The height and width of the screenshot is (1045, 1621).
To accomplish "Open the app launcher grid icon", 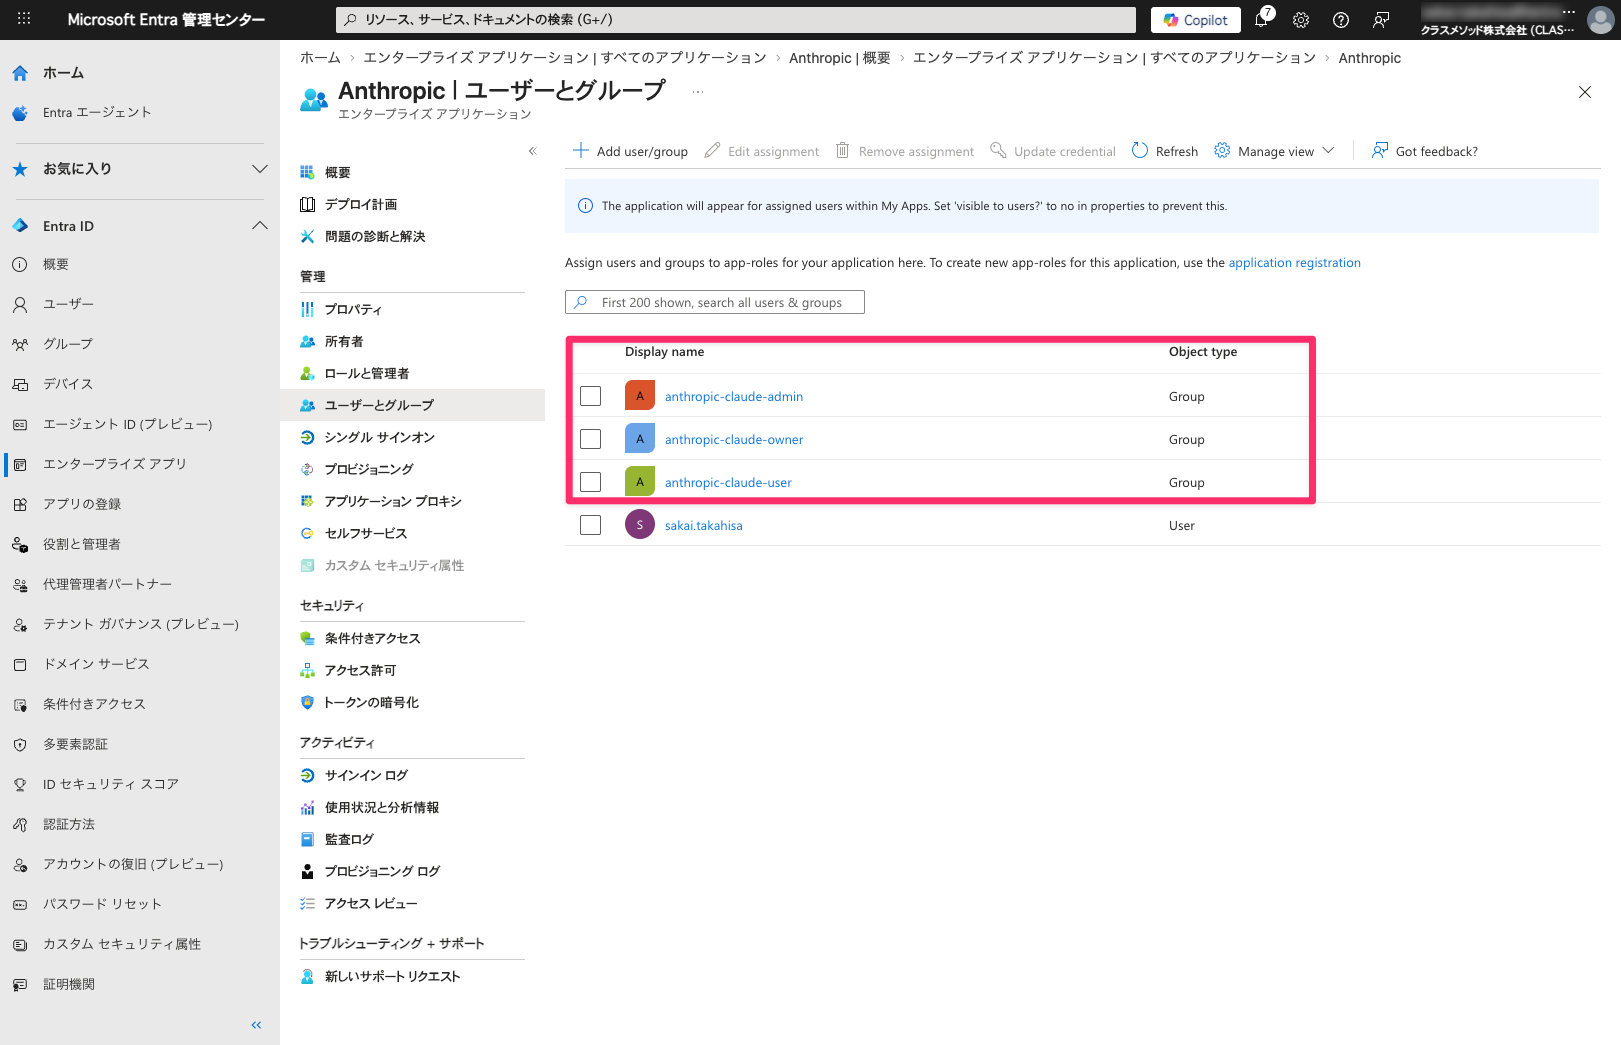I will click(24, 19).
